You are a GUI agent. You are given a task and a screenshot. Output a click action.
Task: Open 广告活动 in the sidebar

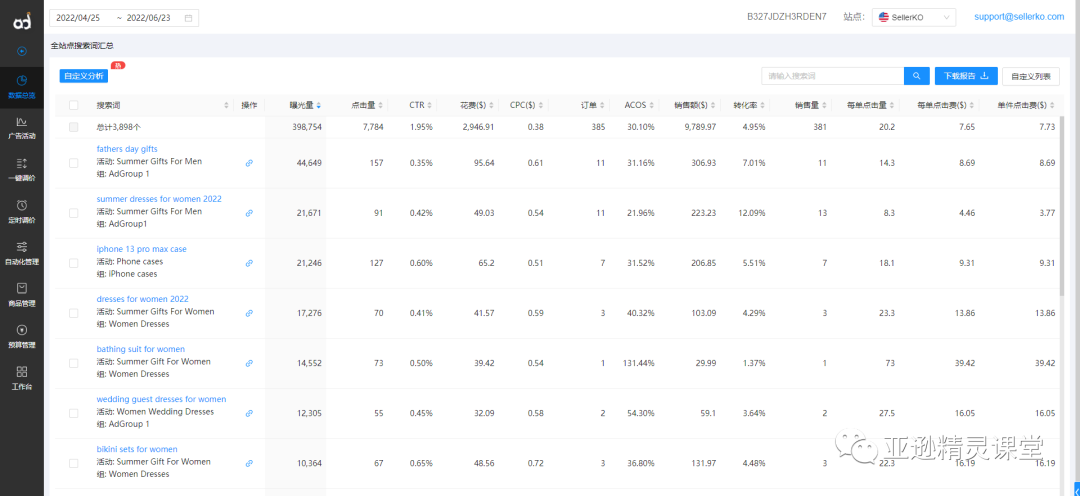[21, 128]
